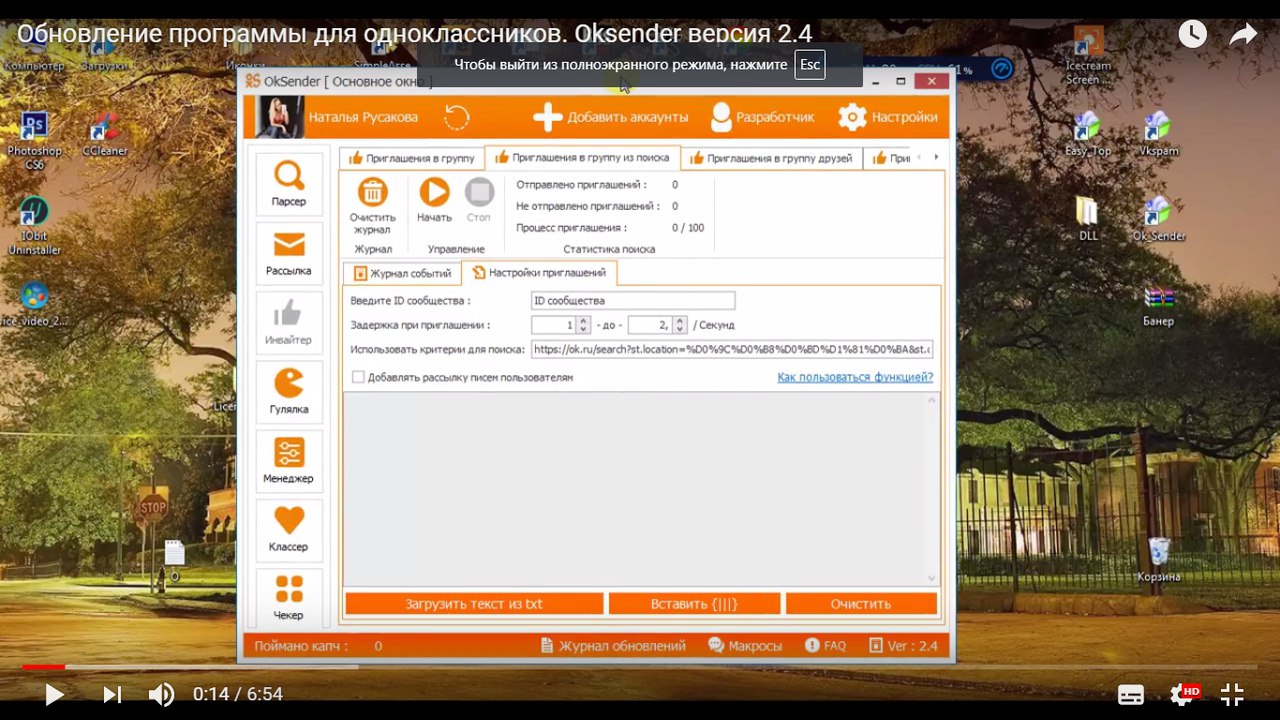Select Приглашения в группу друзей tab
The image size is (1280, 720).
[x=771, y=158]
